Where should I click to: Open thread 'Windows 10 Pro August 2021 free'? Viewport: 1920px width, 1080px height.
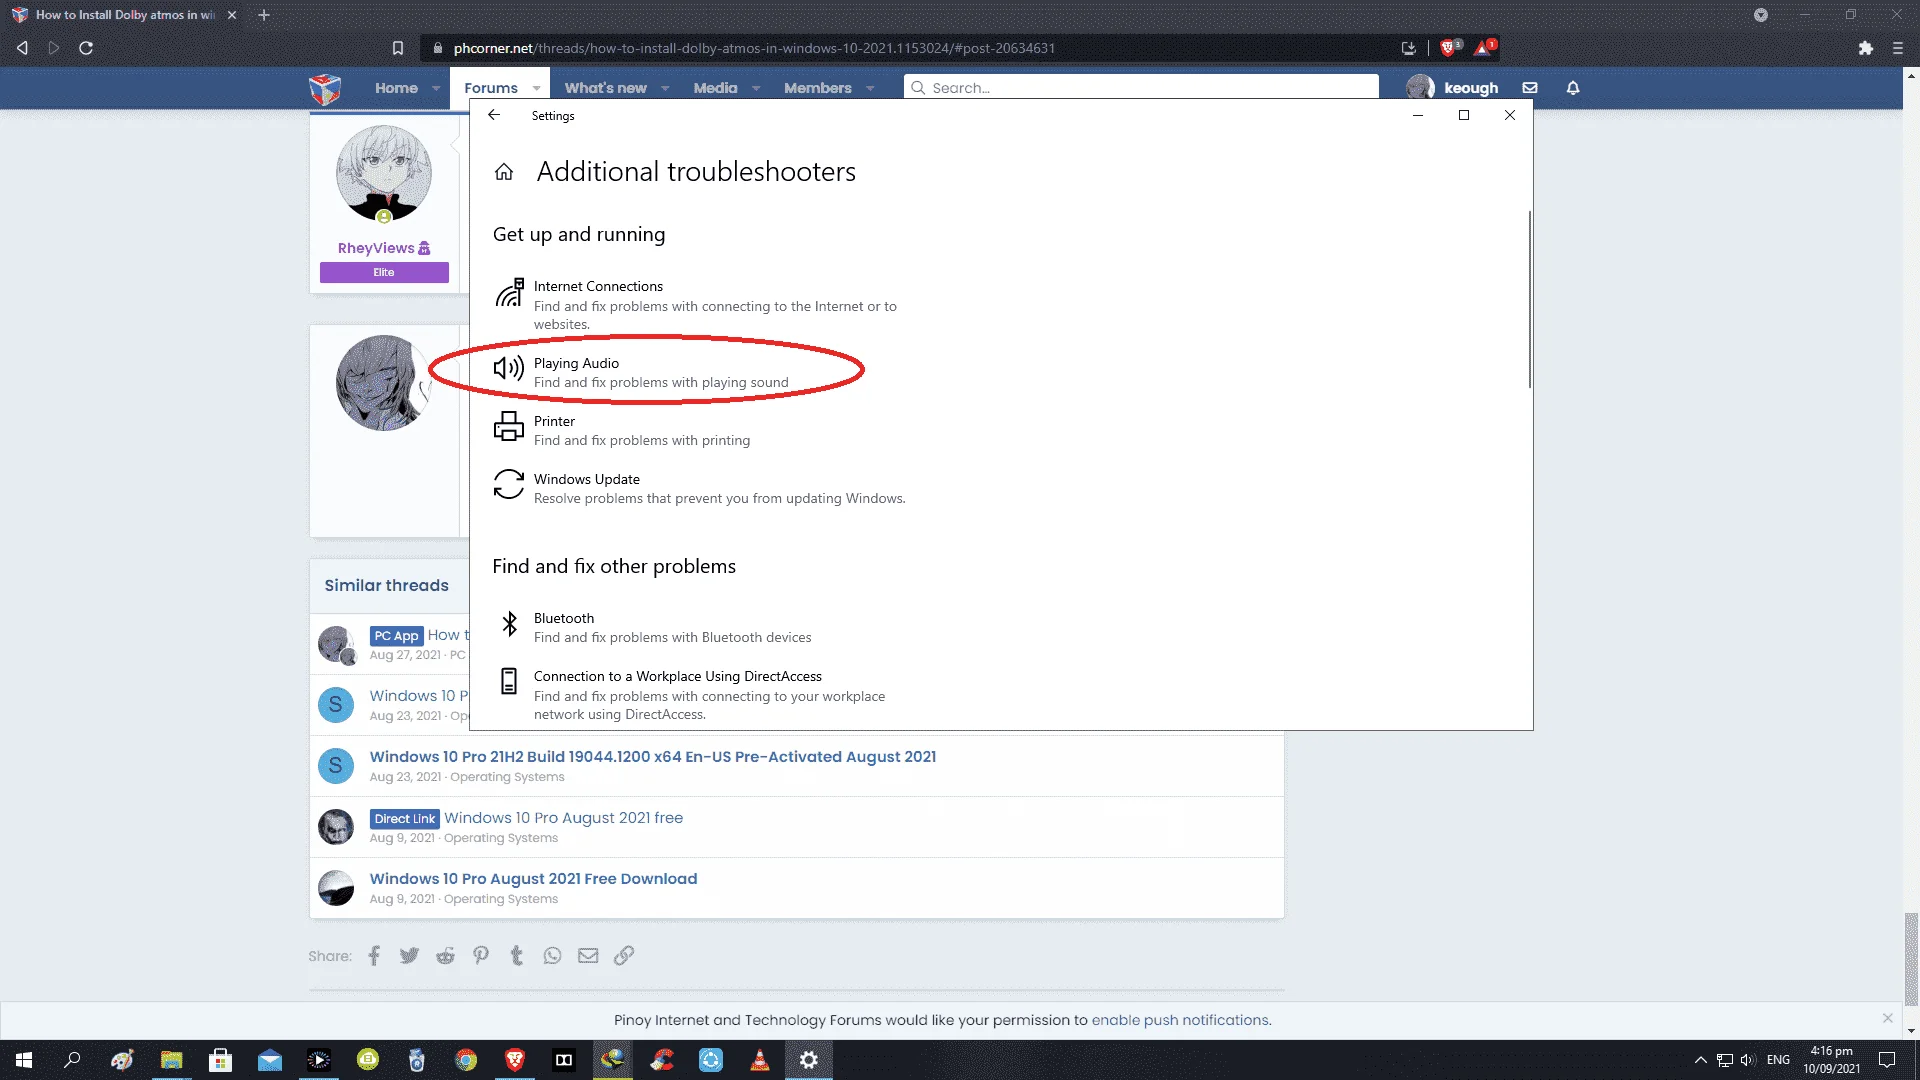click(x=564, y=818)
